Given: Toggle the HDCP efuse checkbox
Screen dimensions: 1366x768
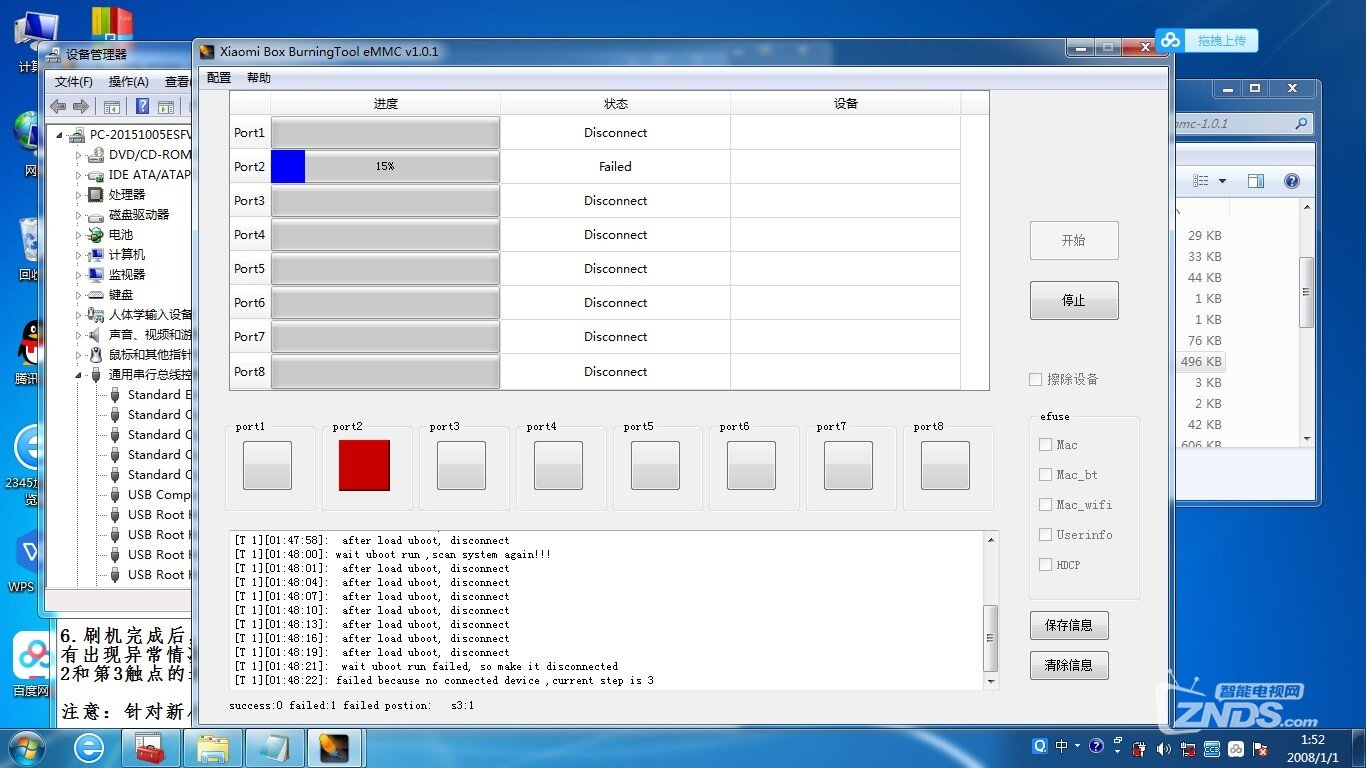Looking at the screenshot, I should pos(1045,565).
